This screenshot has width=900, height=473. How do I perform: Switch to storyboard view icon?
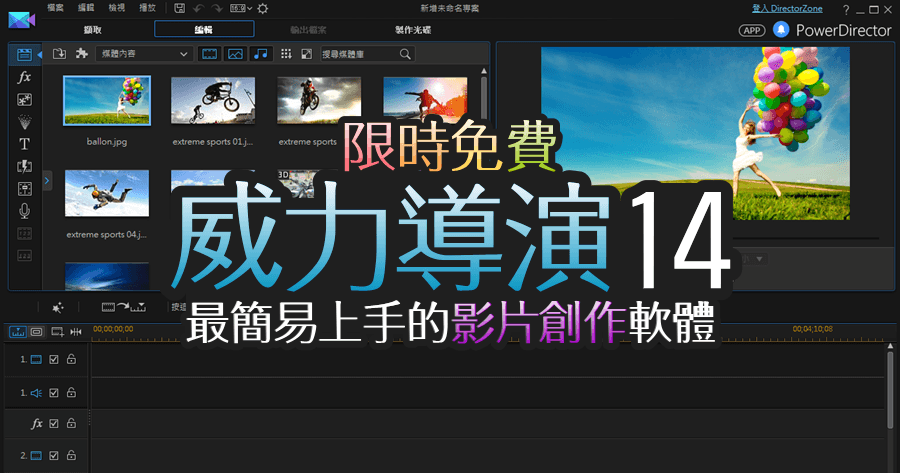(36, 332)
